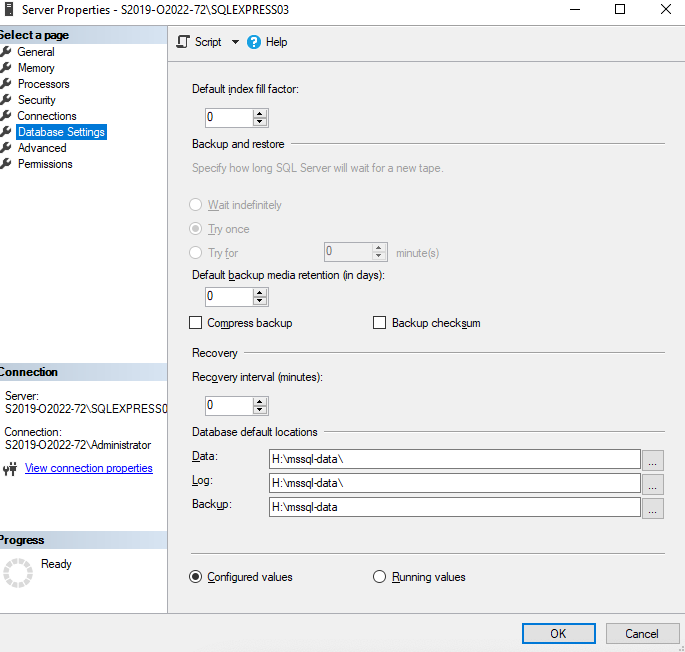Enable the Compress backup checkbox
This screenshot has height=652, width=685.
195,323
